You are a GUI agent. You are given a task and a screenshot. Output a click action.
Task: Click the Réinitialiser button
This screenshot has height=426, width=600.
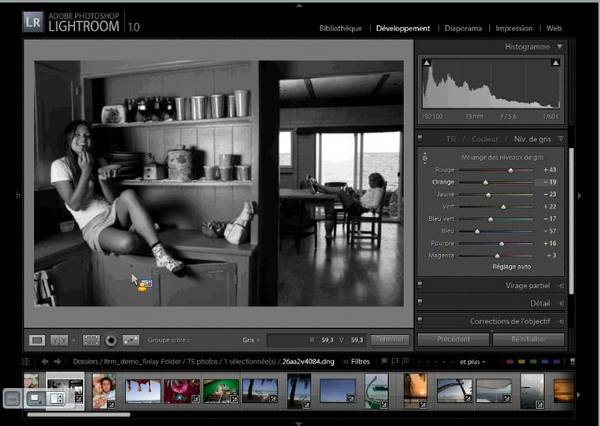[528, 339]
